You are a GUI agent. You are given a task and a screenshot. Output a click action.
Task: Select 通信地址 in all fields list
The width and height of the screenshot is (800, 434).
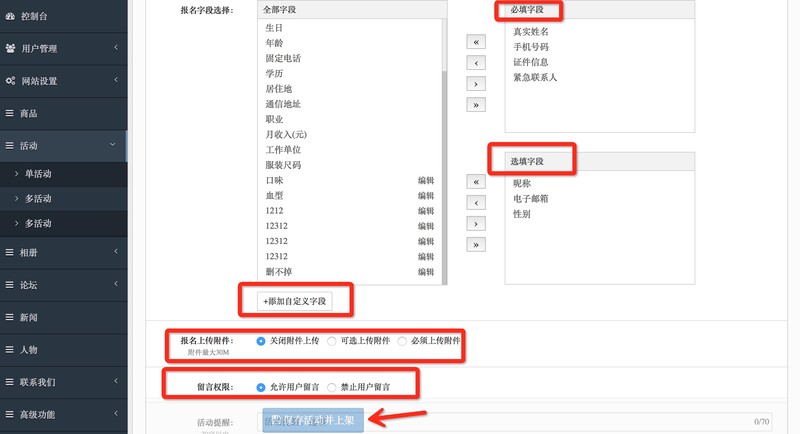coord(283,104)
